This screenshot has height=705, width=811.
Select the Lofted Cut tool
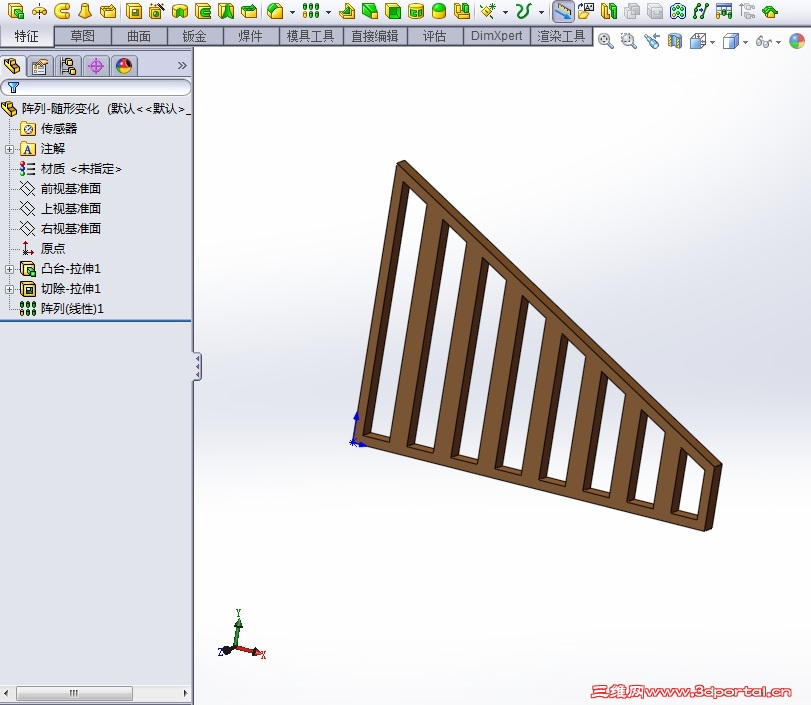click(x=226, y=11)
